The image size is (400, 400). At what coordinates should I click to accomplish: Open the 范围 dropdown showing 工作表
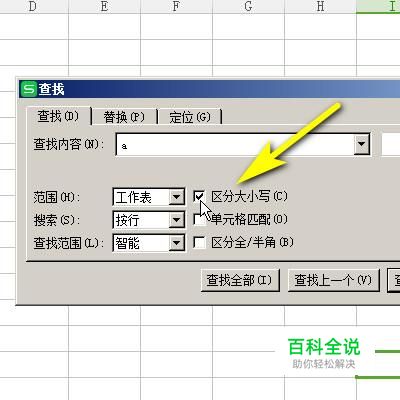coord(149,197)
